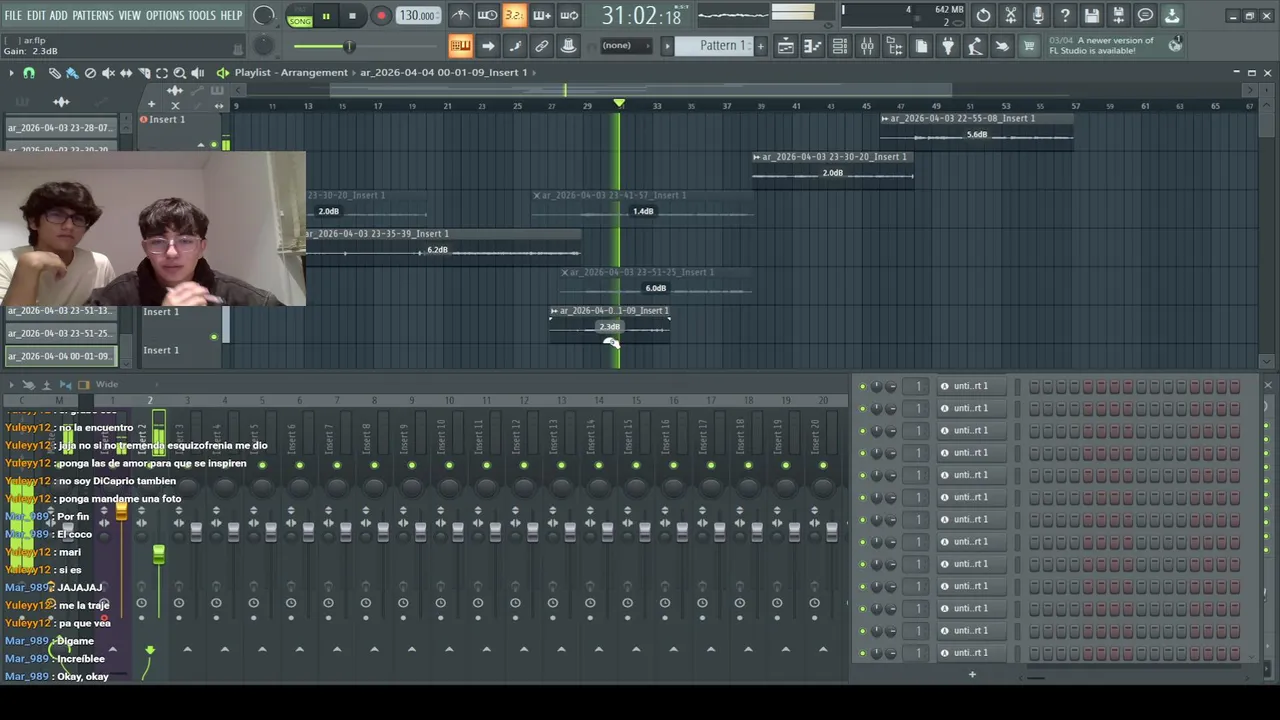This screenshot has width=1280, height=720.
Task: Open the tempo tapper icon
Action: 975,46
